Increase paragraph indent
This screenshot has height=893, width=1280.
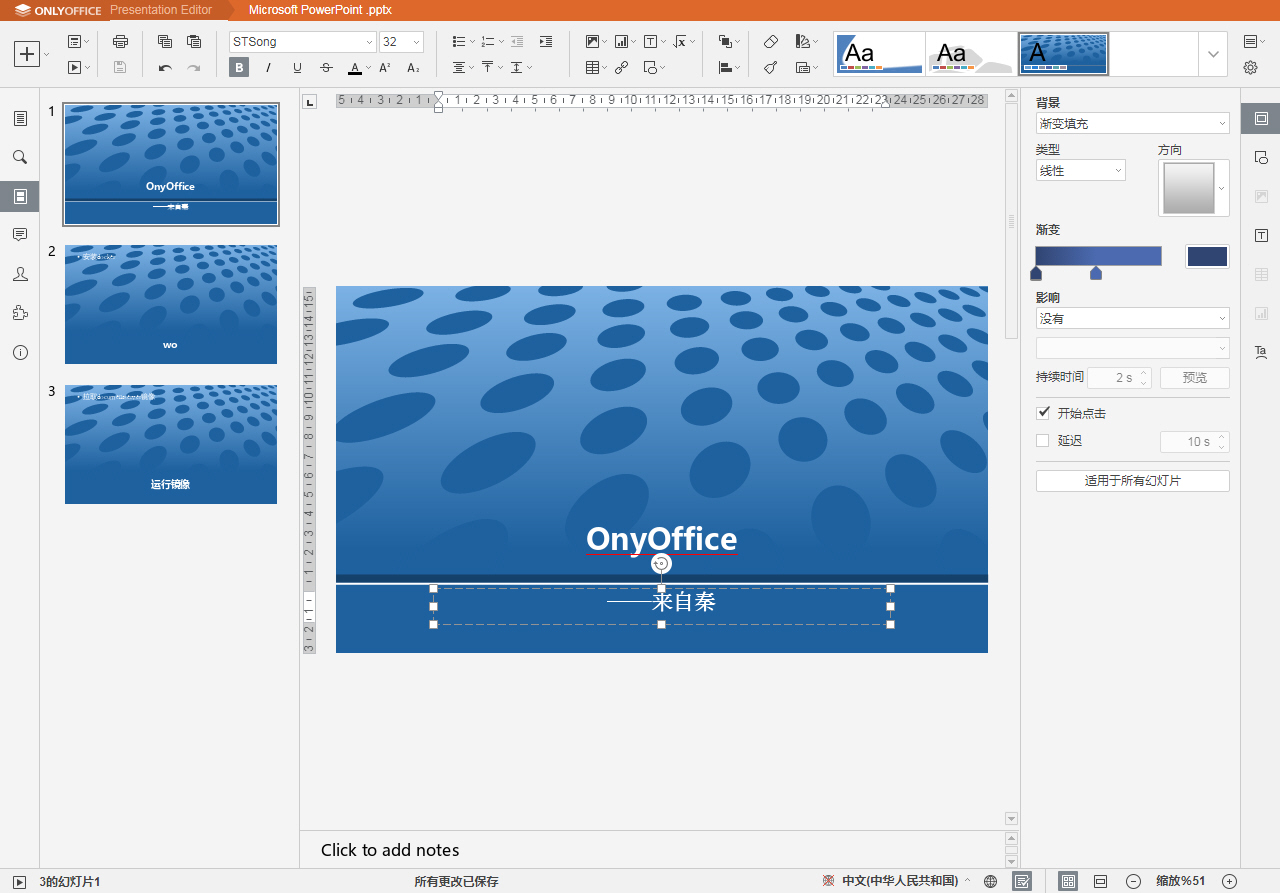546,42
